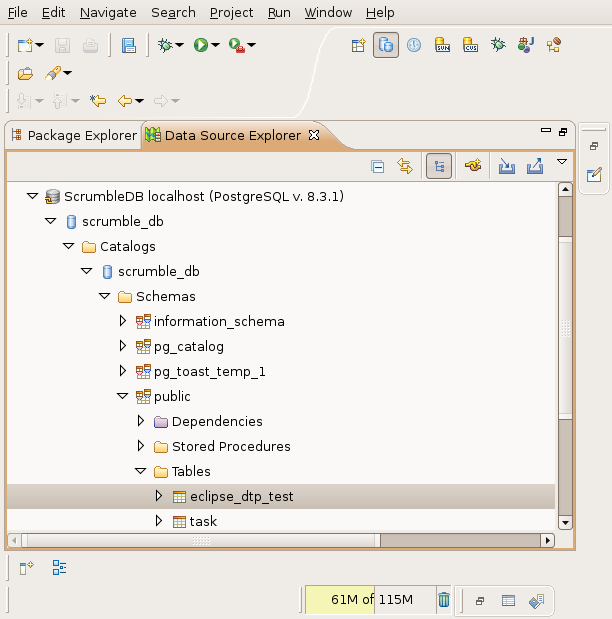This screenshot has height=619, width=612.
Task: Click the External Tools run icon
Action: (237, 45)
